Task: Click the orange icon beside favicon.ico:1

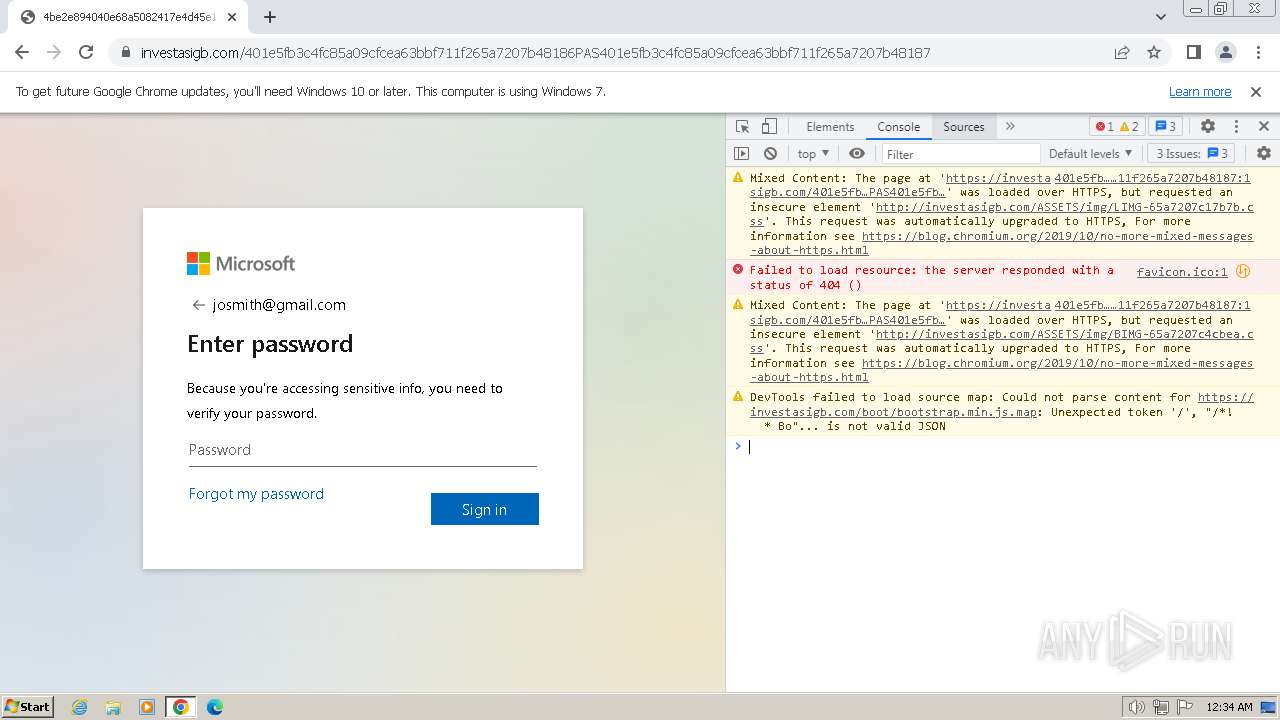Action: [x=1243, y=271]
